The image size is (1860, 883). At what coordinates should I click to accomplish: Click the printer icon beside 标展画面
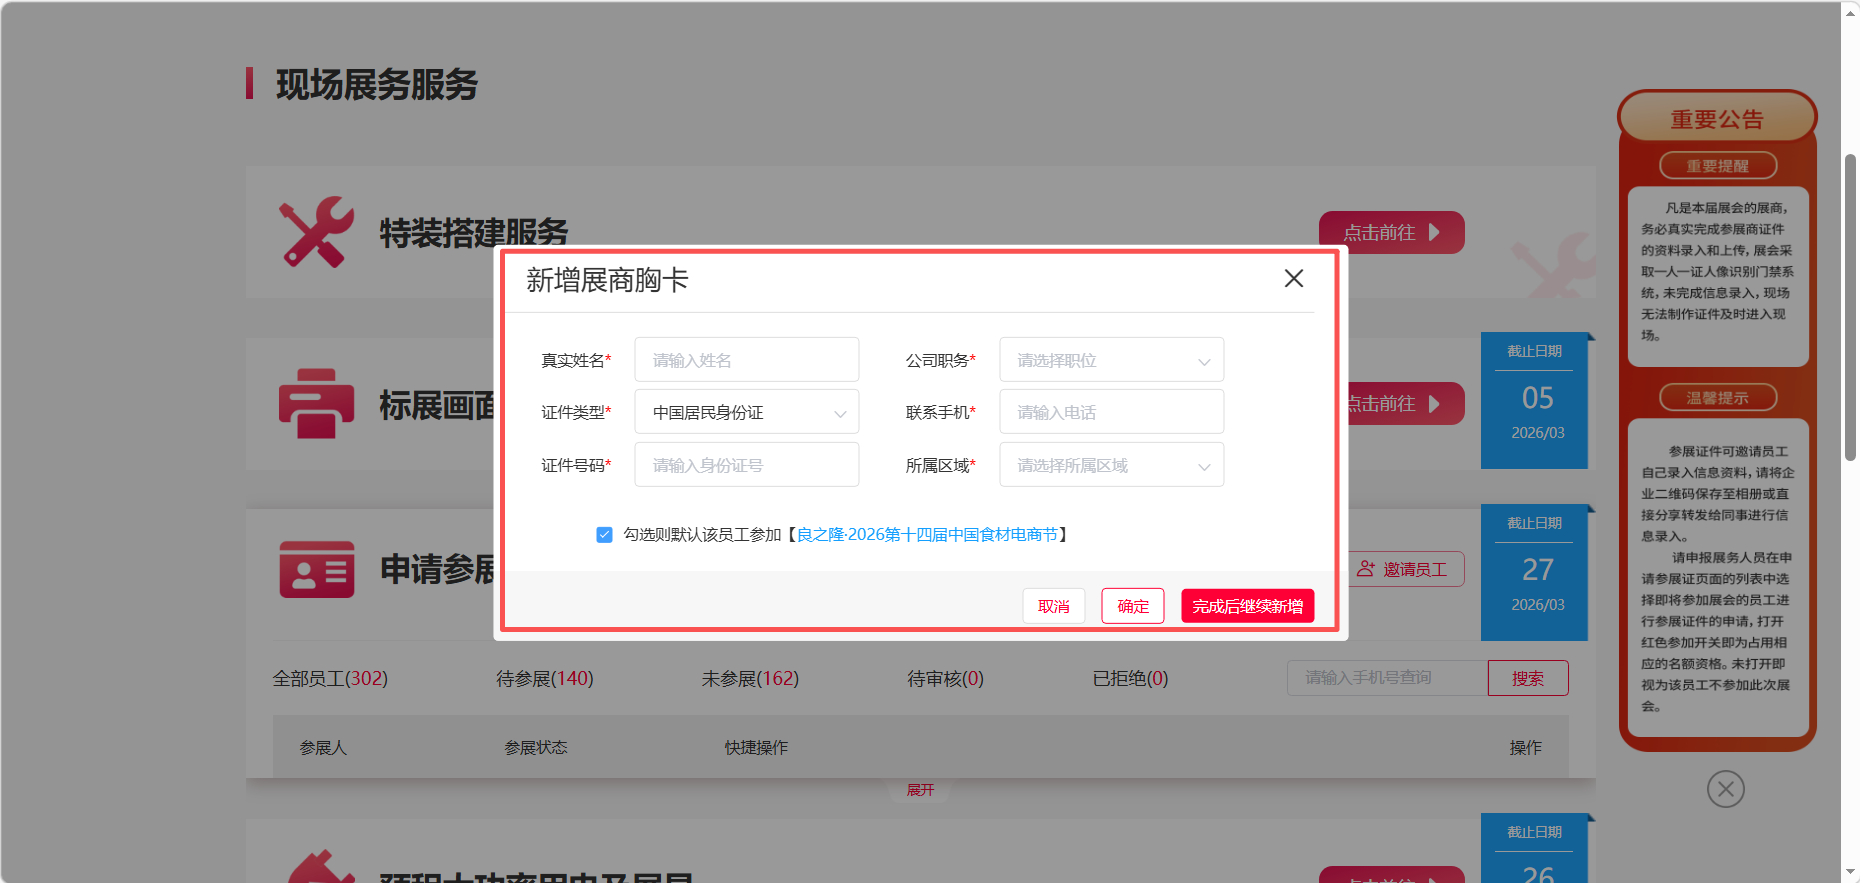coord(316,404)
